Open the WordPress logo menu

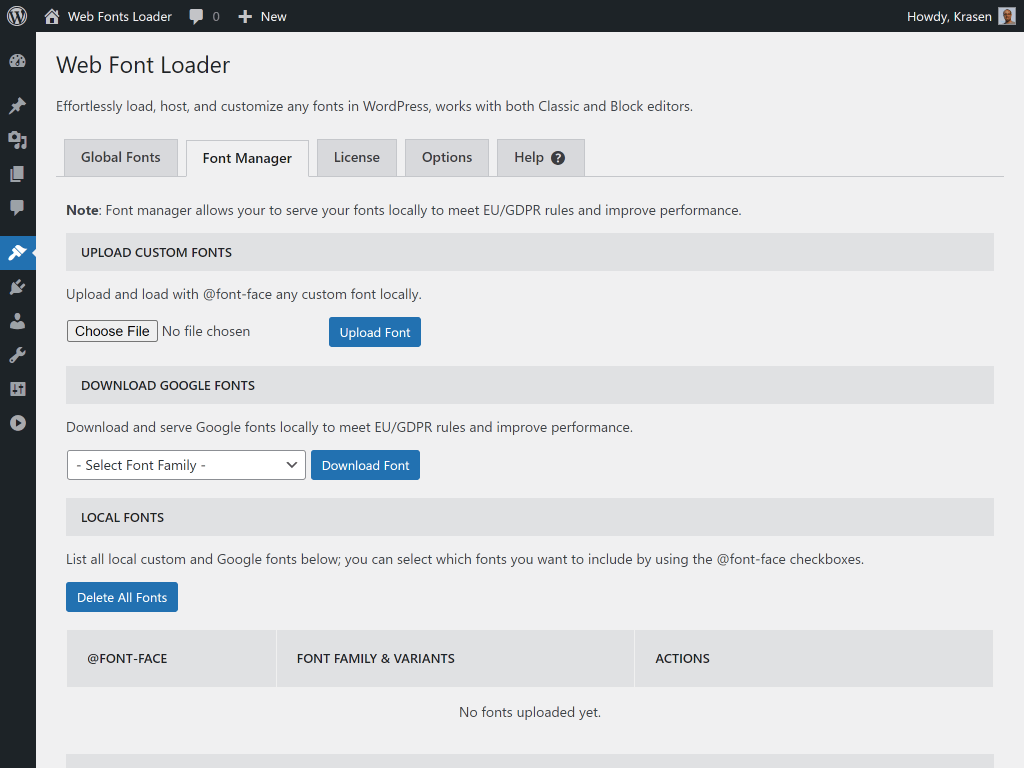coord(17,16)
